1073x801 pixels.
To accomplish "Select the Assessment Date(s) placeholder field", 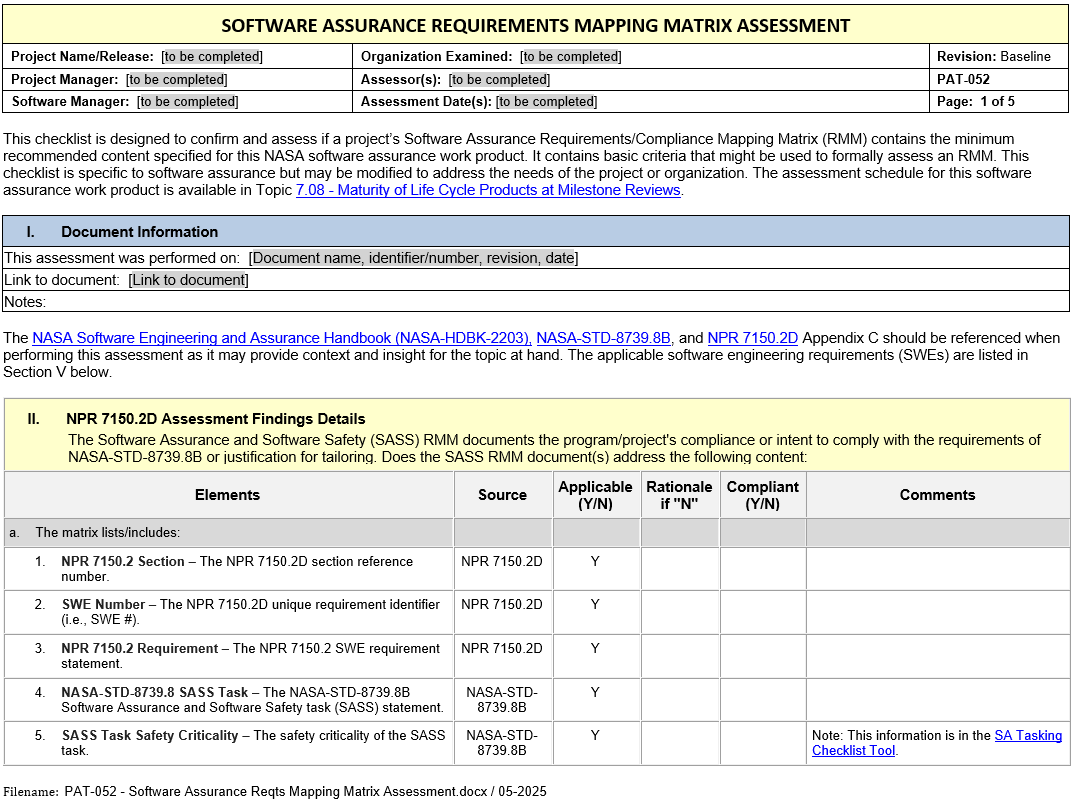I will tap(546, 101).
